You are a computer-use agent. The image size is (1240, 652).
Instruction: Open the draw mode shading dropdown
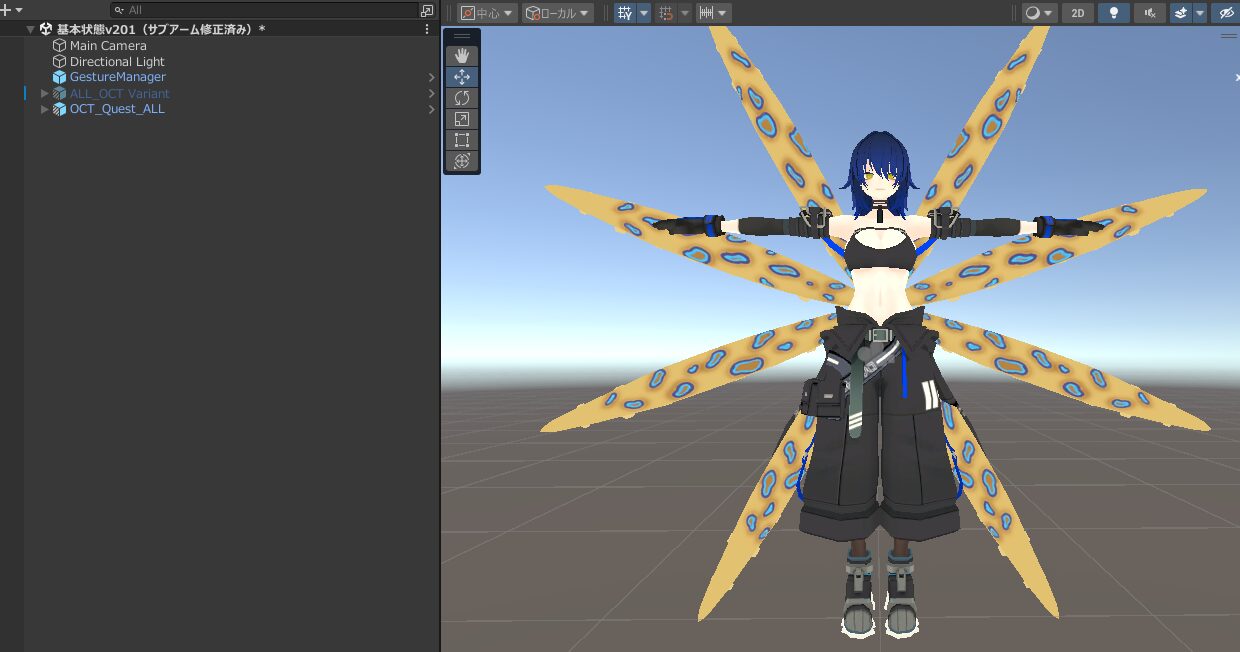1039,13
